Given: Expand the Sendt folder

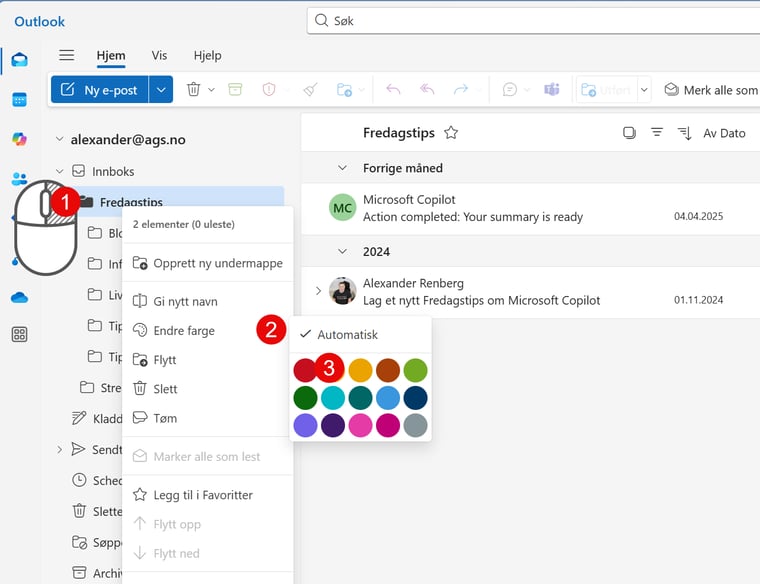Looking at the screenshot, I should [x=59, y=450].
